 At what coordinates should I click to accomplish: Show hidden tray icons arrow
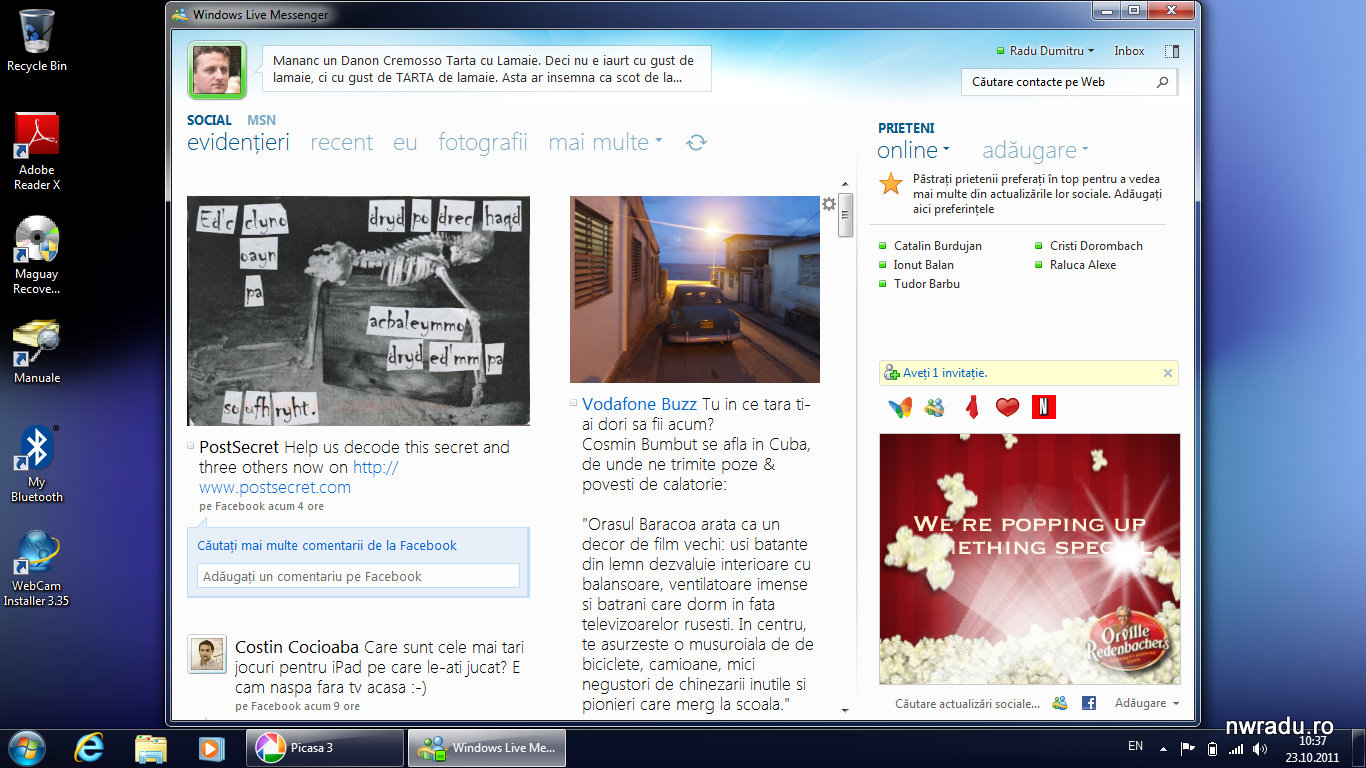(x=1163, y=748)
